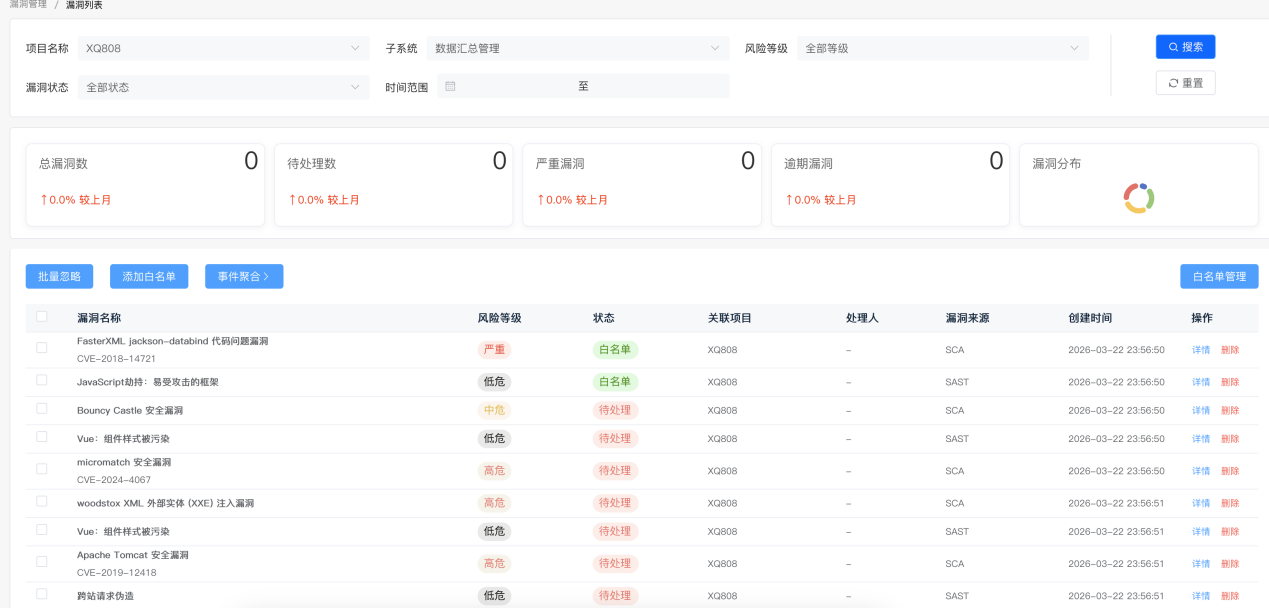The width and height of the screenshot is (1269, 608).
Task: Toggle the select-all checkbox in table header
Action: click(x=42, y=317)
